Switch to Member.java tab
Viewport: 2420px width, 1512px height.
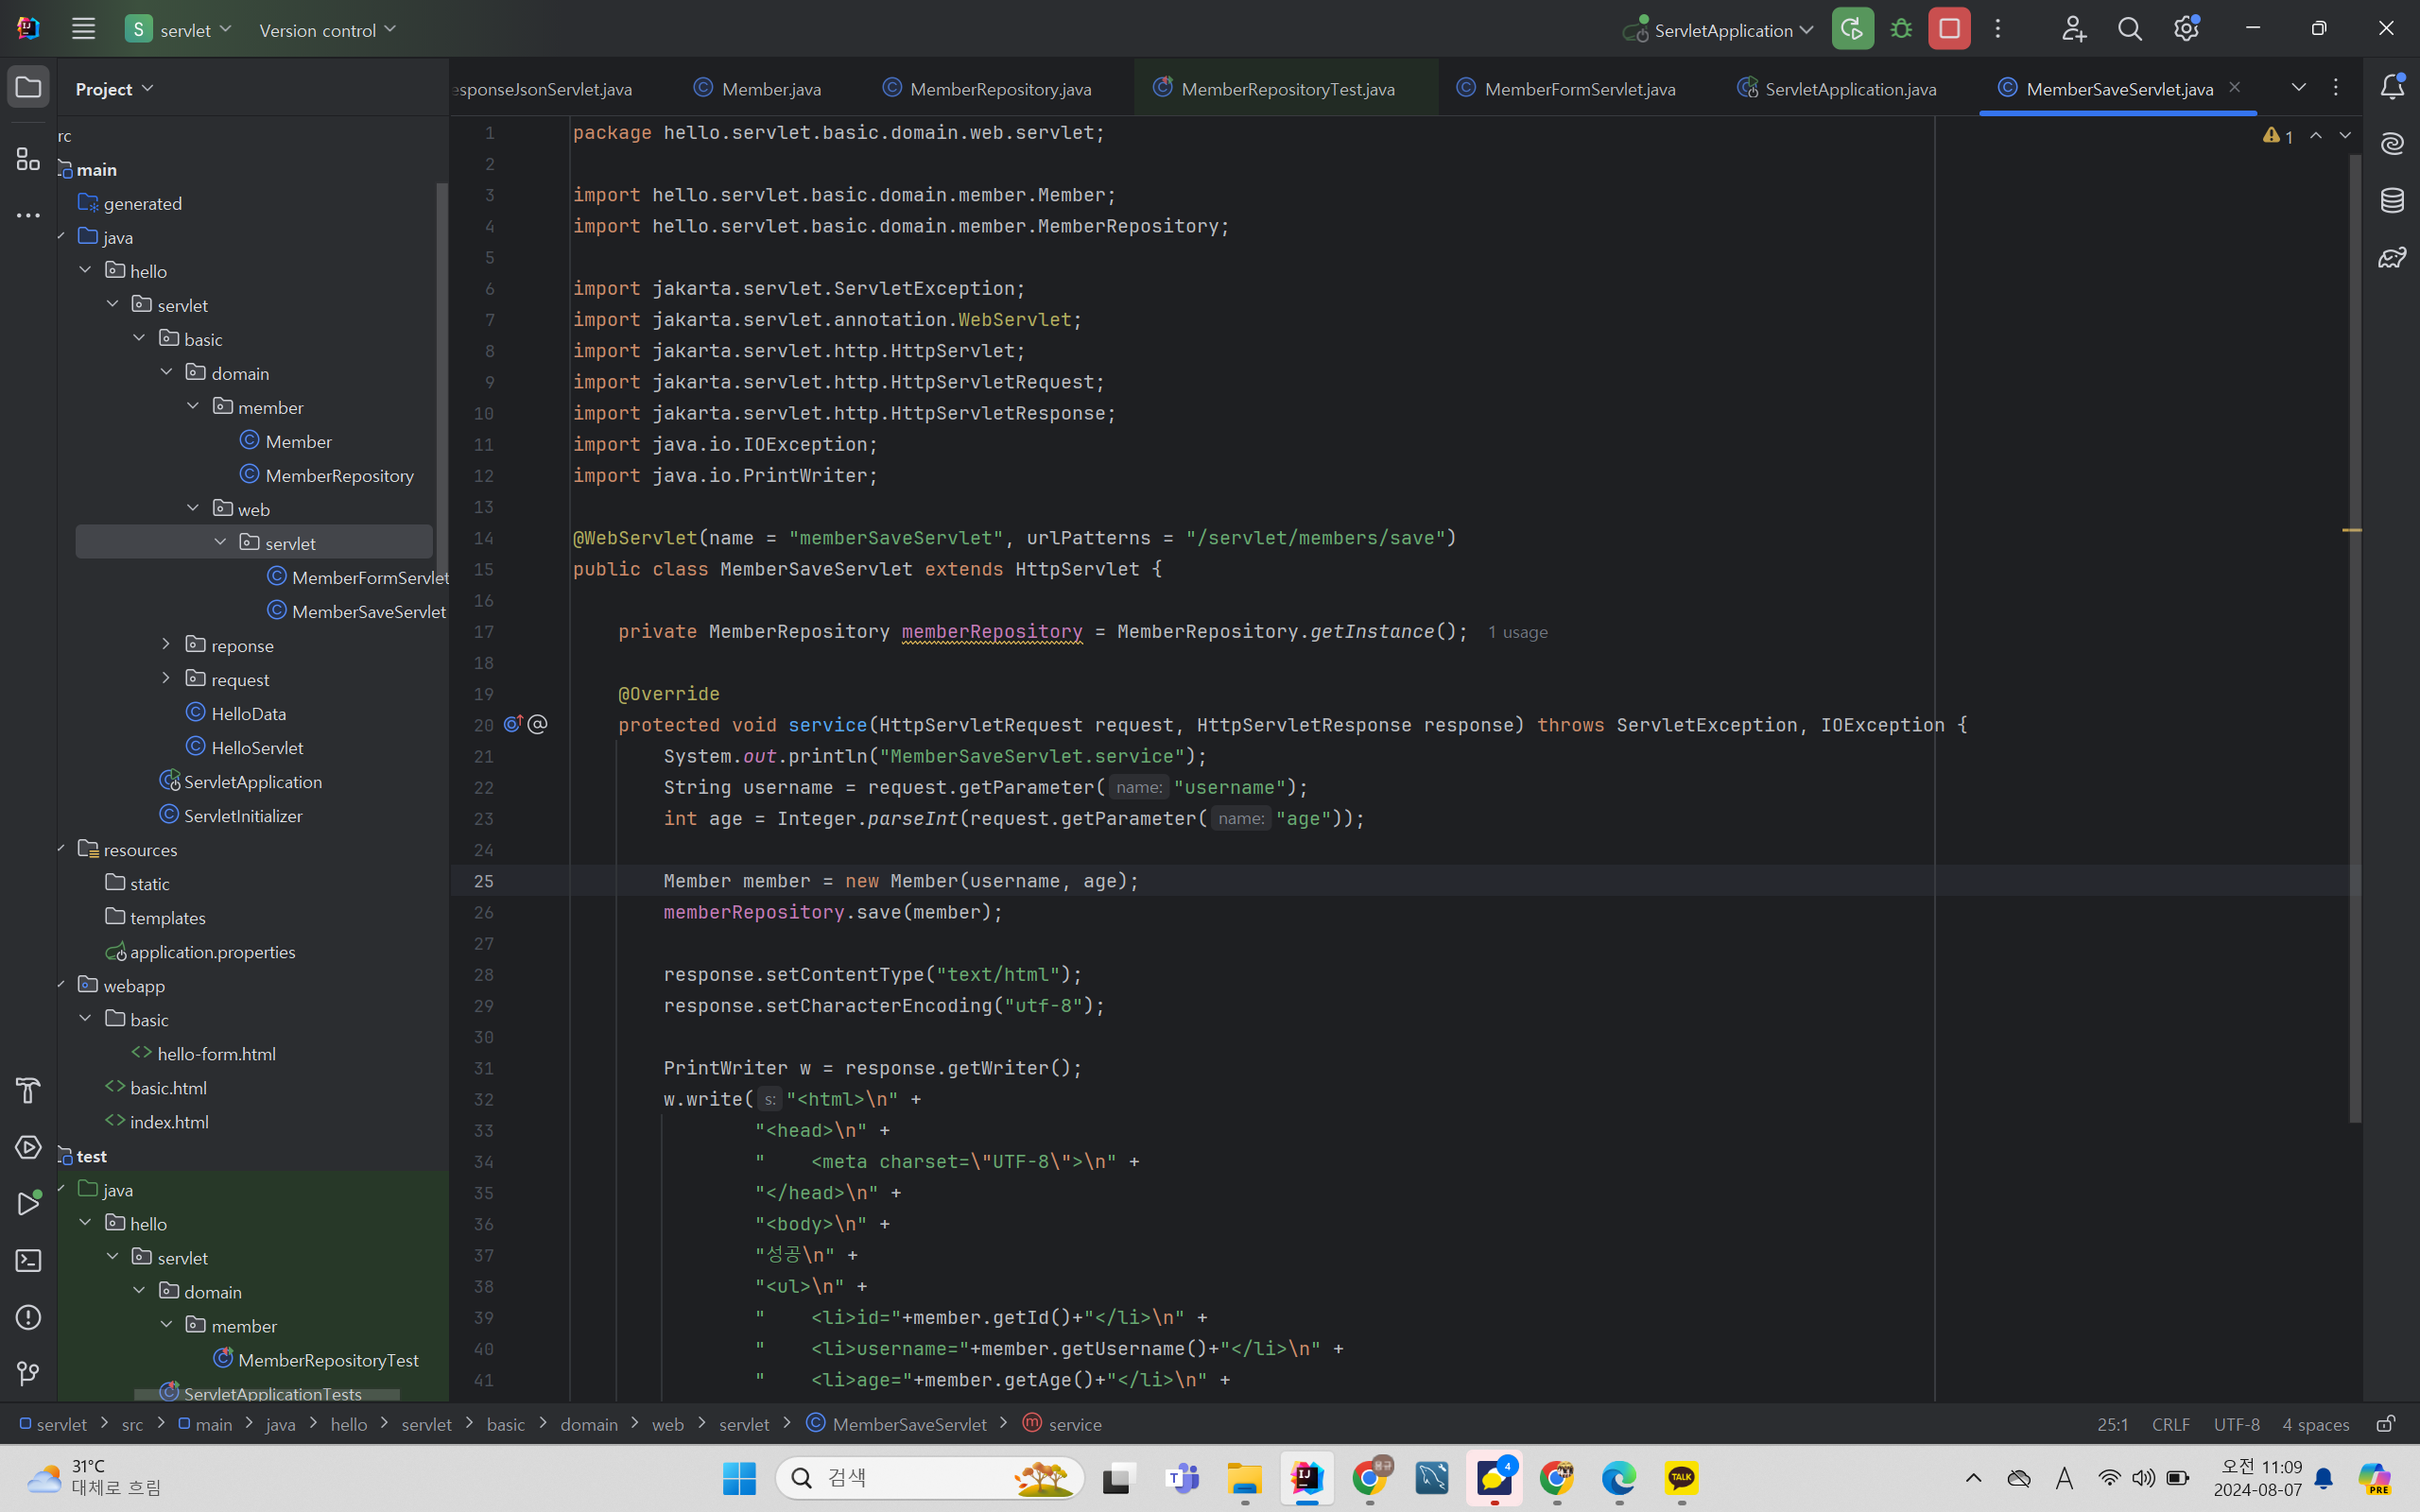(x=757, y=88)
